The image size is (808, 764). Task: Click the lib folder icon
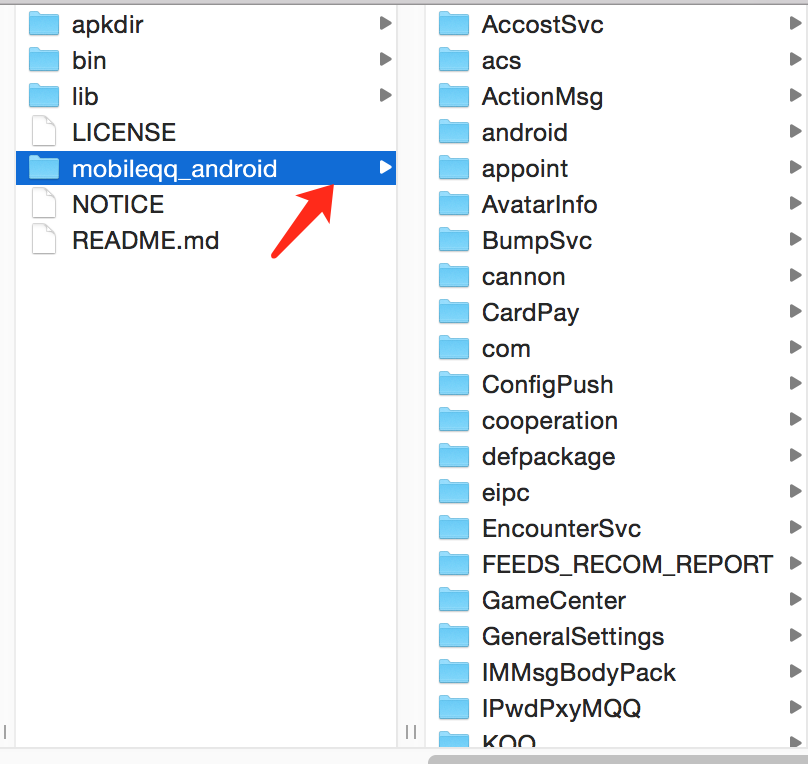[x=44, y=96]
